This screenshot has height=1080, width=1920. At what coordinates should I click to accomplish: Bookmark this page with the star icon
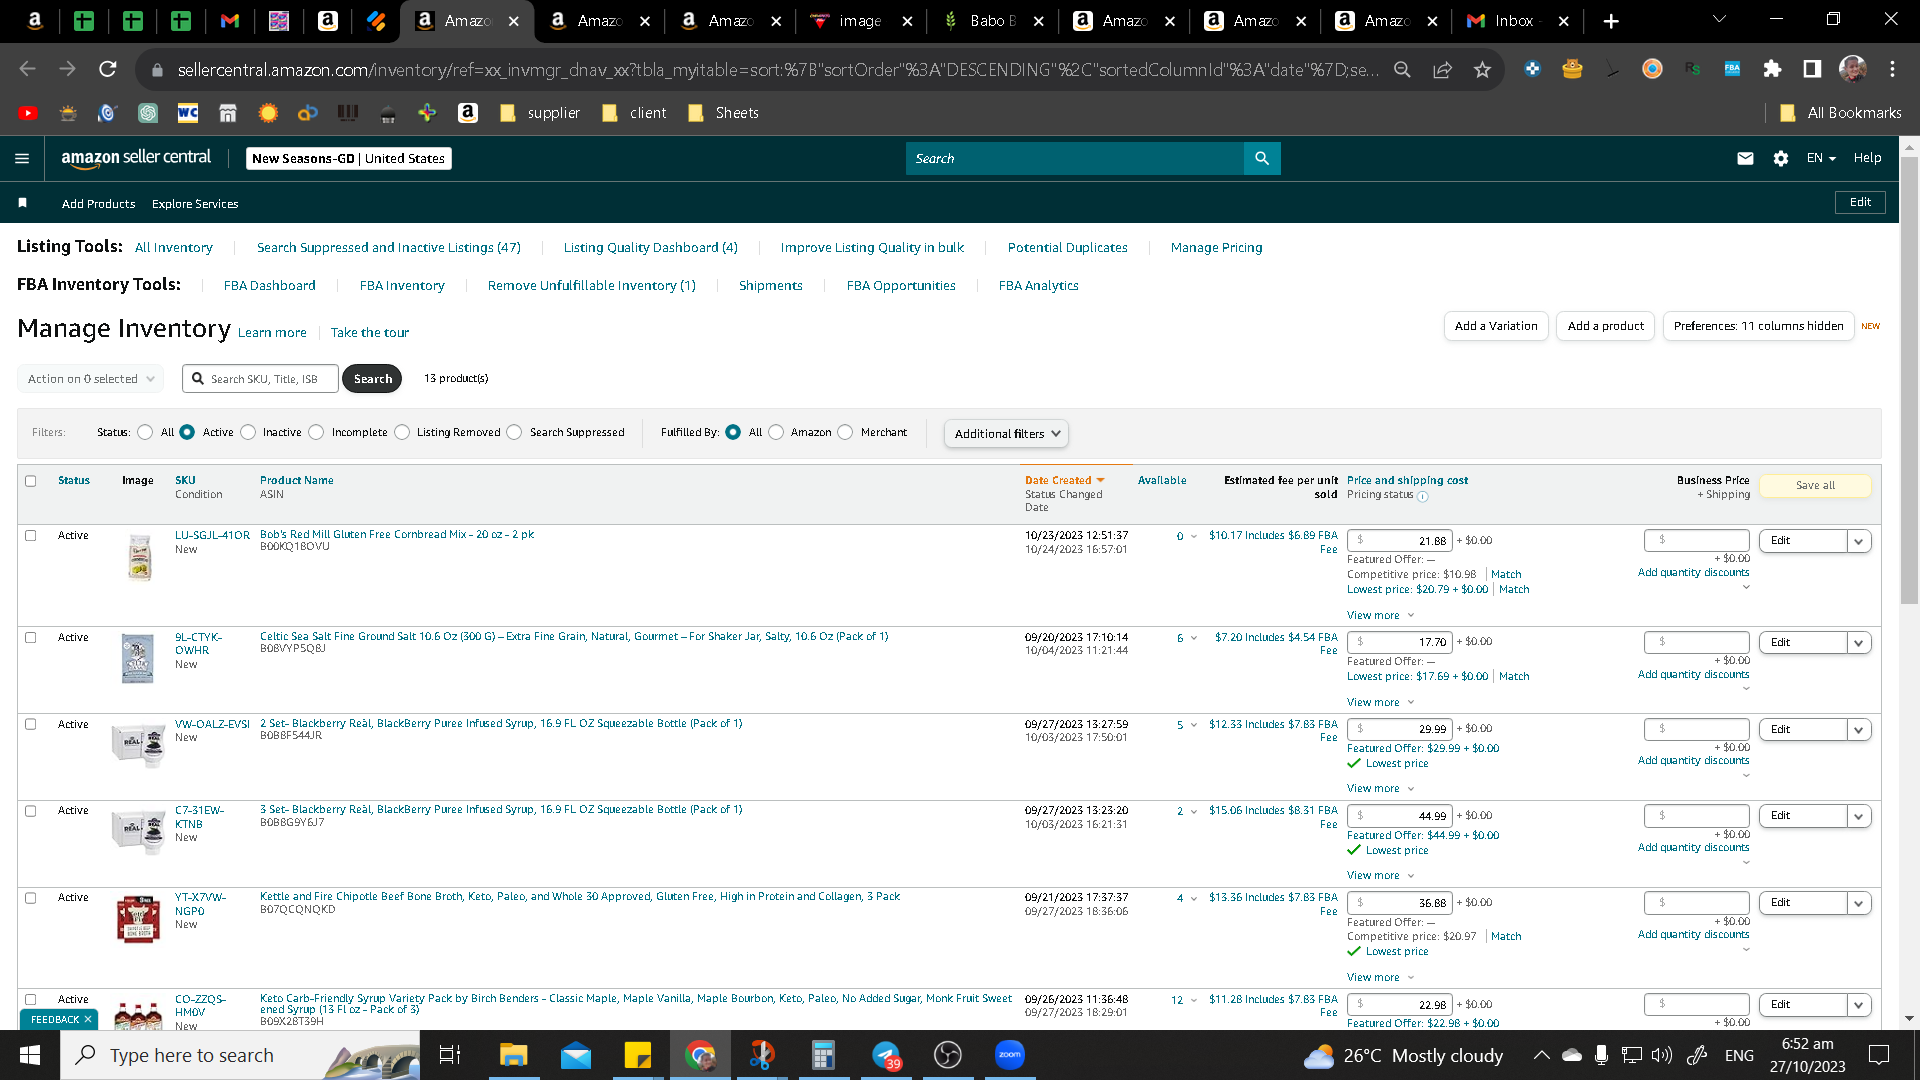coord(1482,69)
